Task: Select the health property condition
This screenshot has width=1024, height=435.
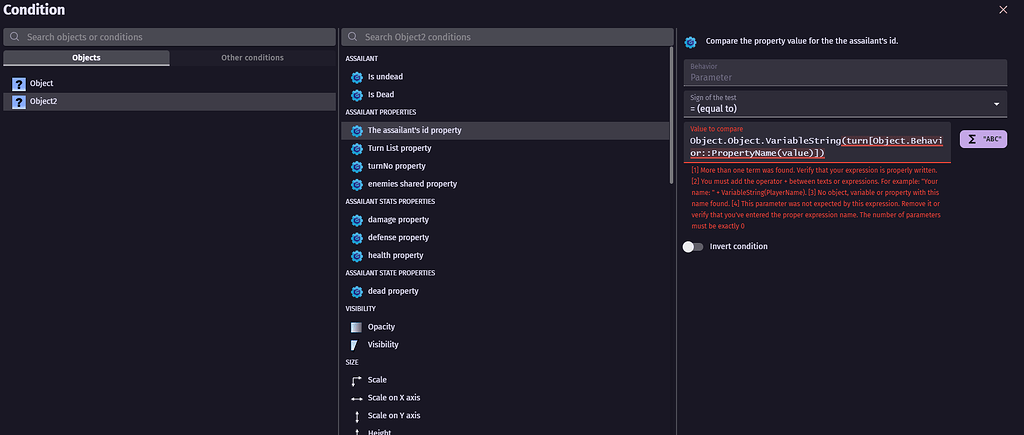Action: click(x=395, y=256)
